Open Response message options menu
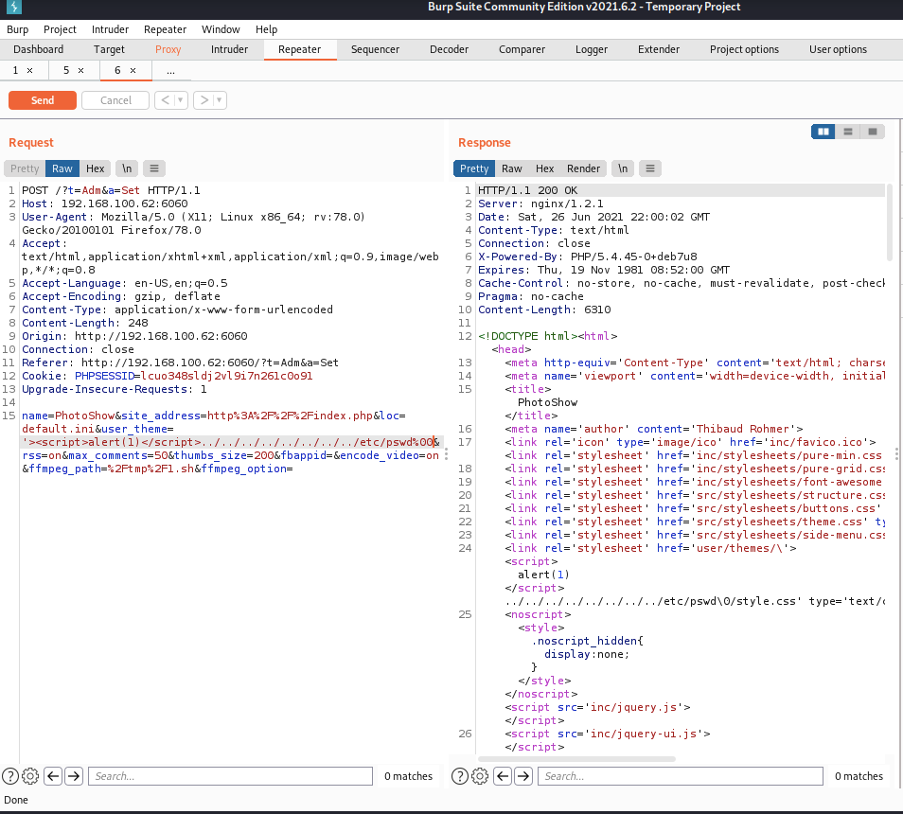The image size is (904, 814). [650, 168]
